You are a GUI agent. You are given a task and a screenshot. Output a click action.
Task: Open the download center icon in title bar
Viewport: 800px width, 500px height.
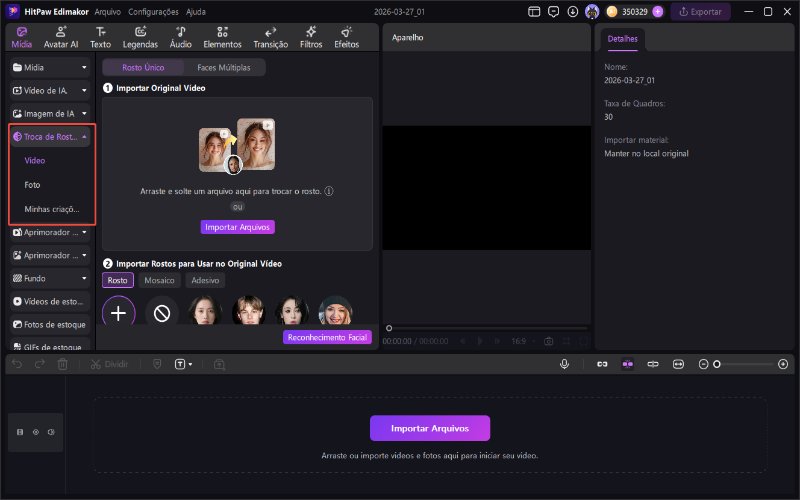click(x=572, y=12)
